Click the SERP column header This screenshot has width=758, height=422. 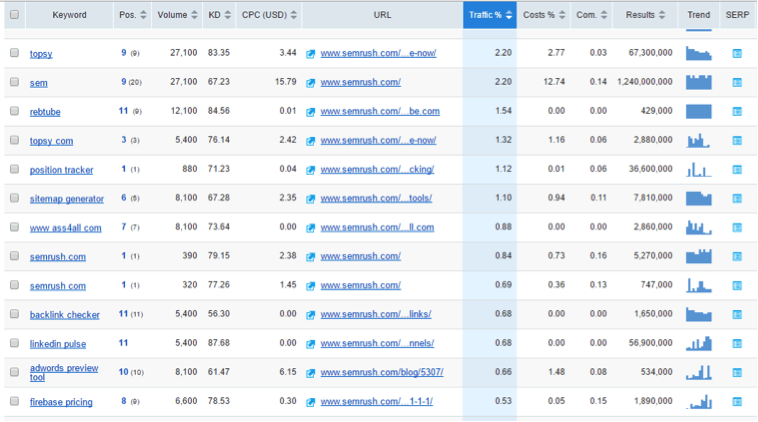point(737,15)
